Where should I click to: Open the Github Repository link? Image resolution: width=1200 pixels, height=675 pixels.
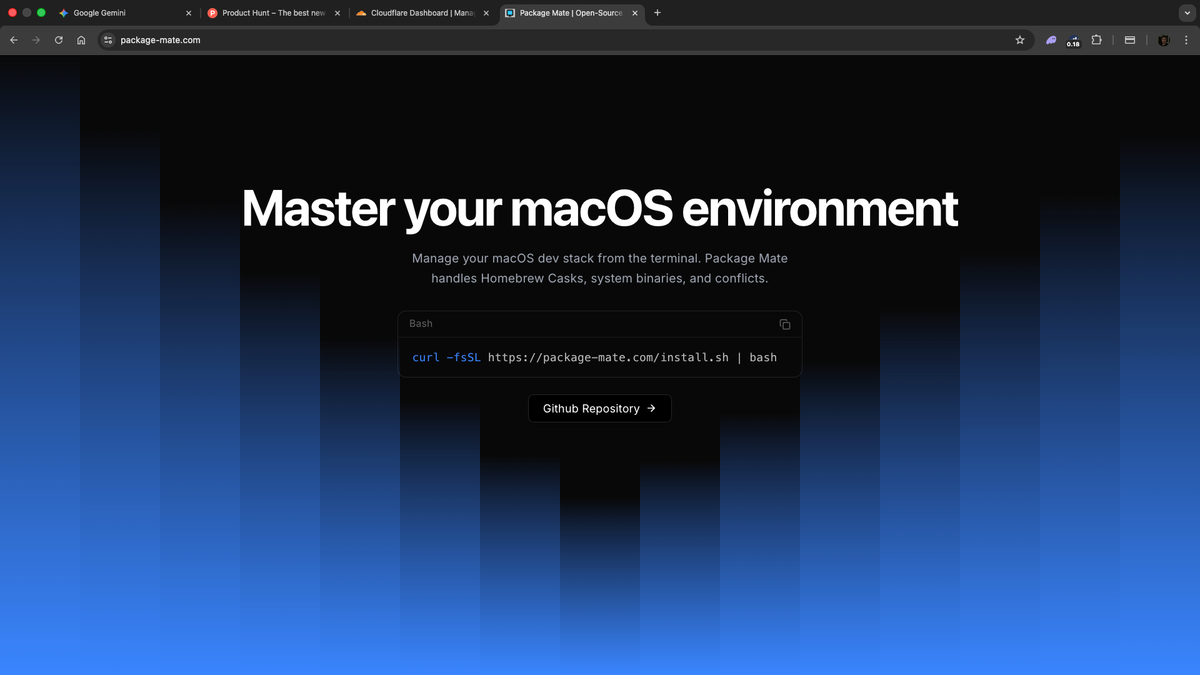pos(599,408)
